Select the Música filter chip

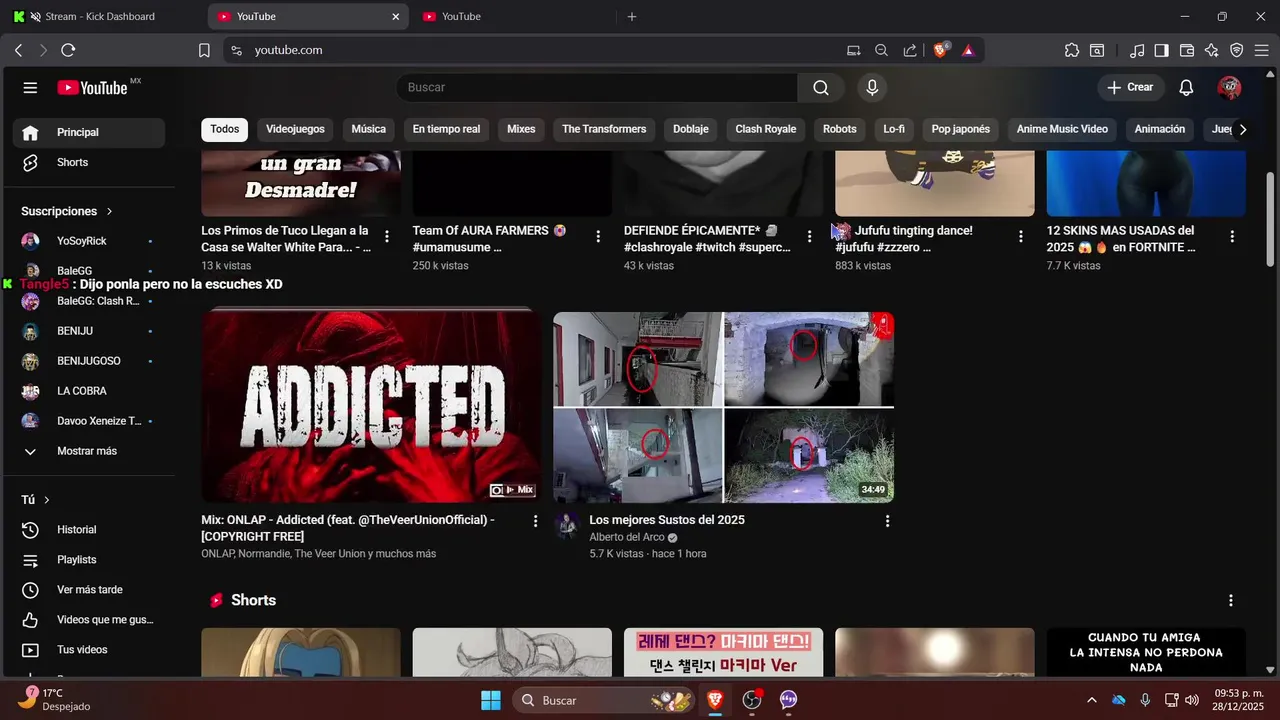click(x=368, y=129)
